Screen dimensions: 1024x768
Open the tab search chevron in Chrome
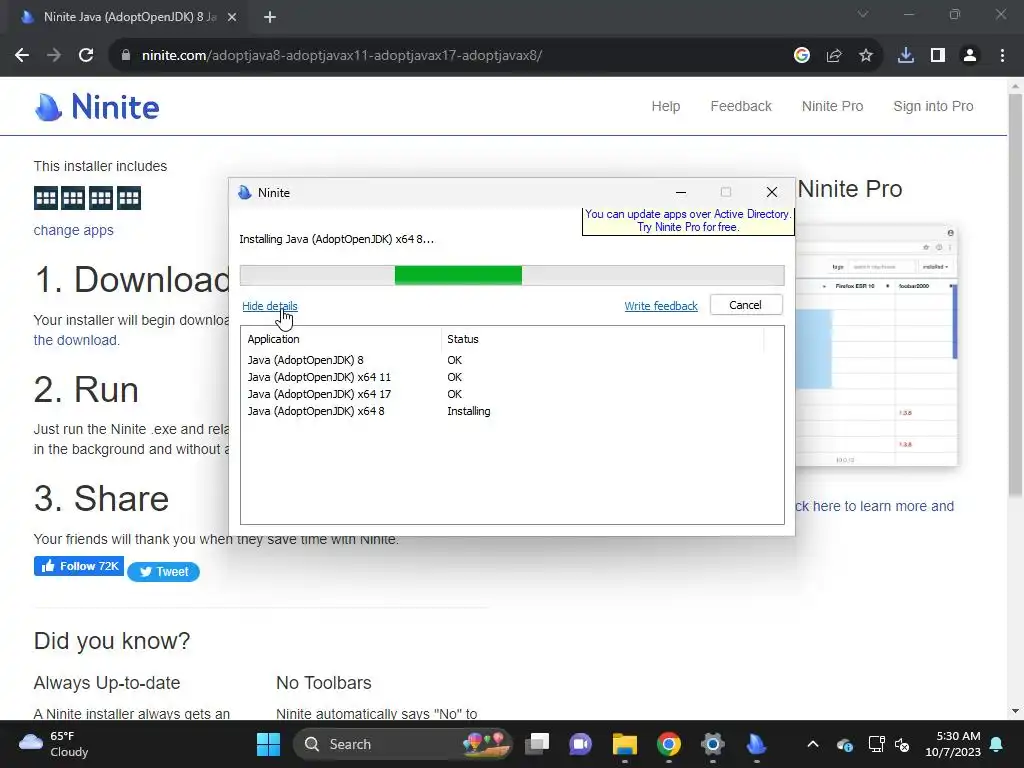(863, 14)
